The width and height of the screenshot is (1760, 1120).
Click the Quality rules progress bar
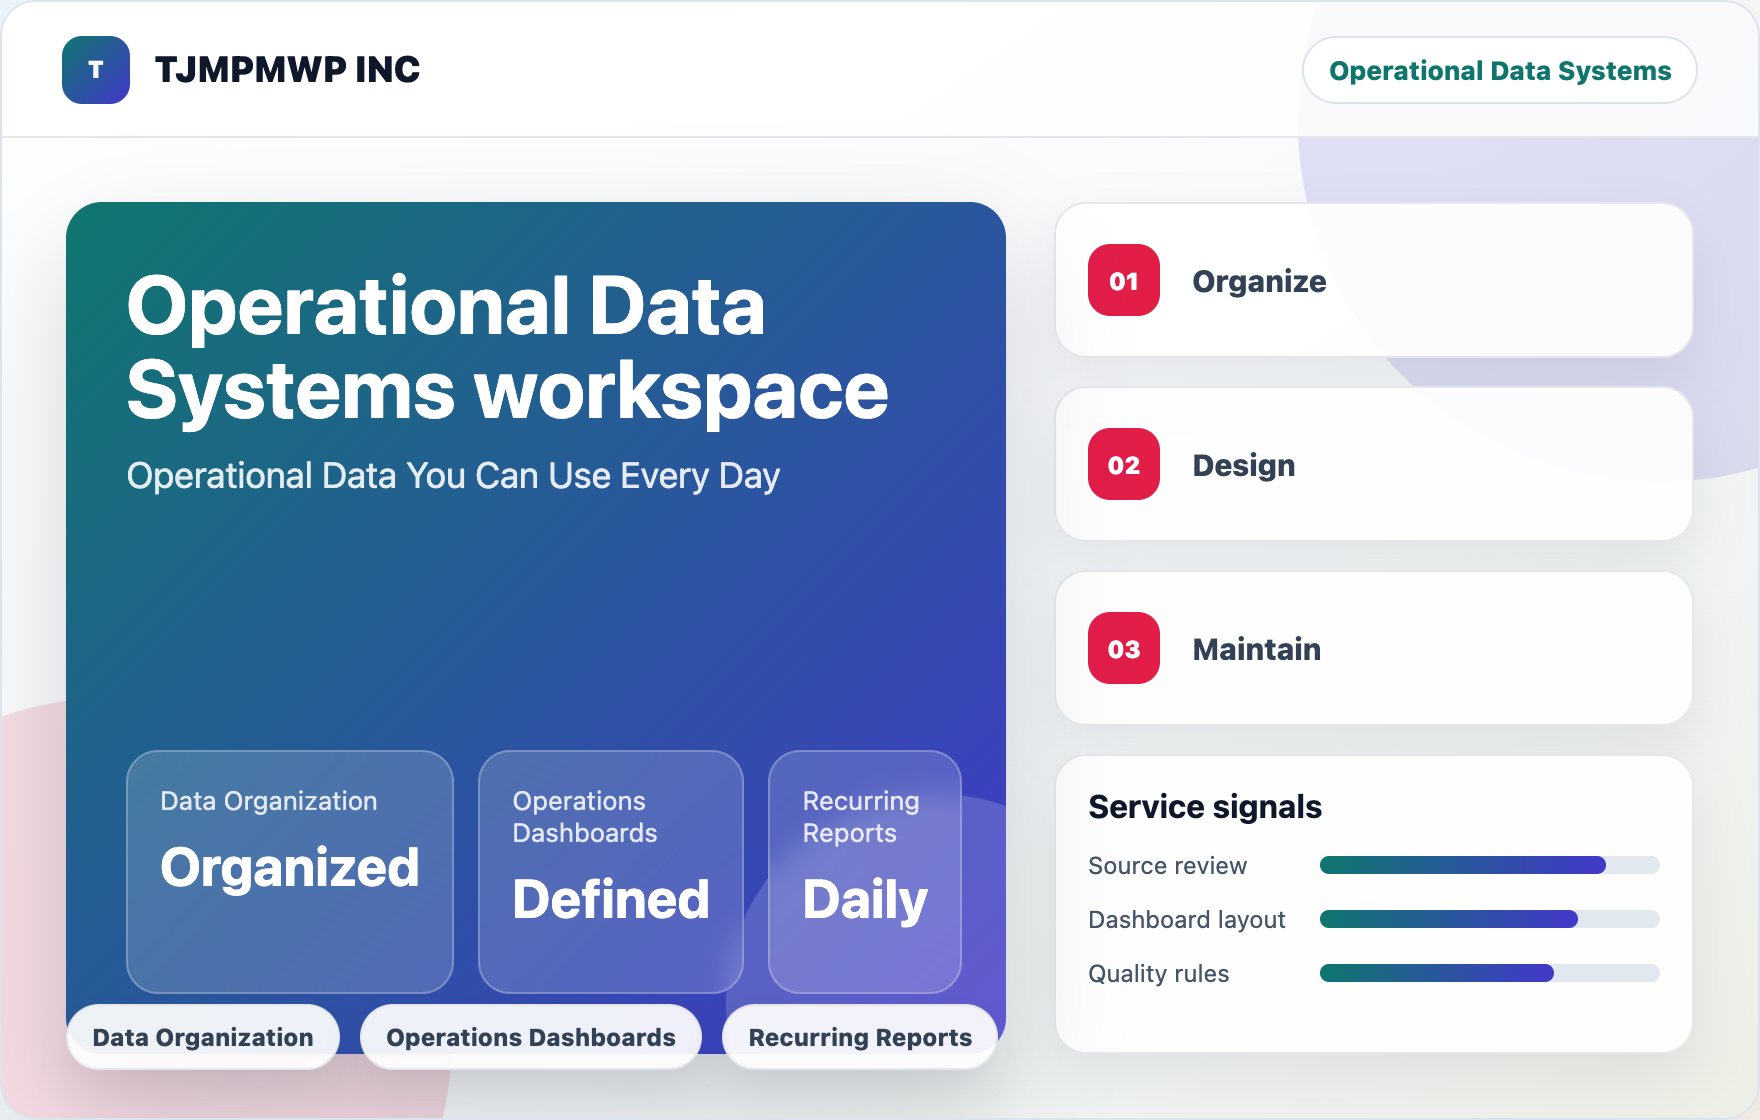click(x=1489, y=973)
